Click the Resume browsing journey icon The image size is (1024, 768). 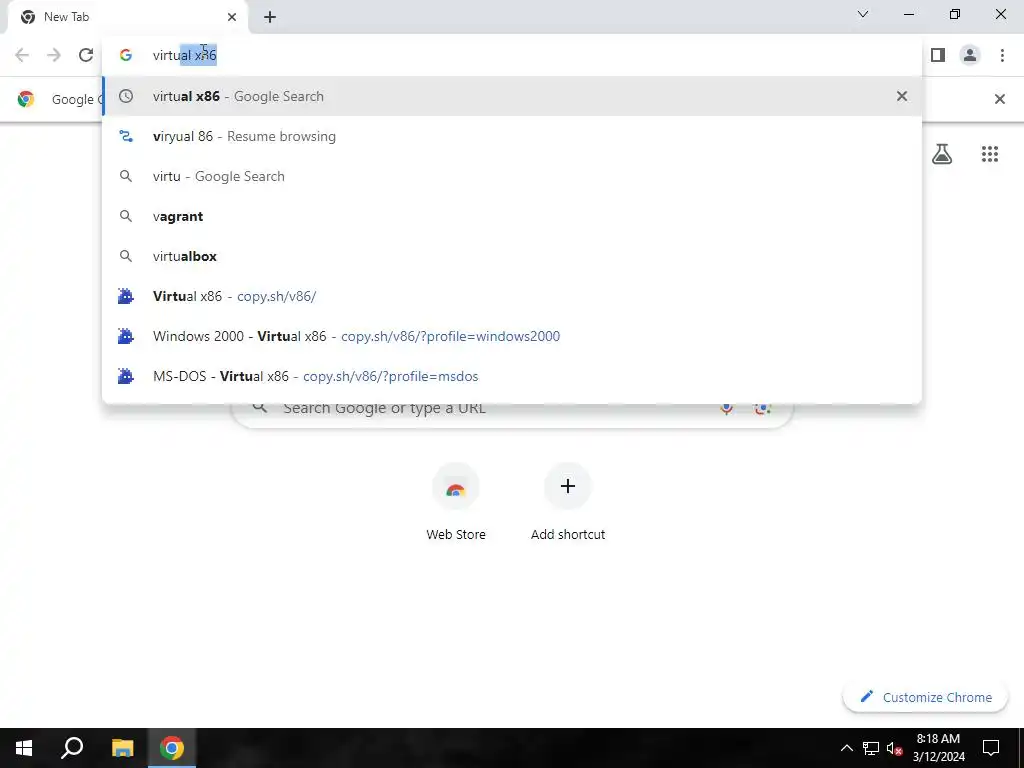pos(126,136)
